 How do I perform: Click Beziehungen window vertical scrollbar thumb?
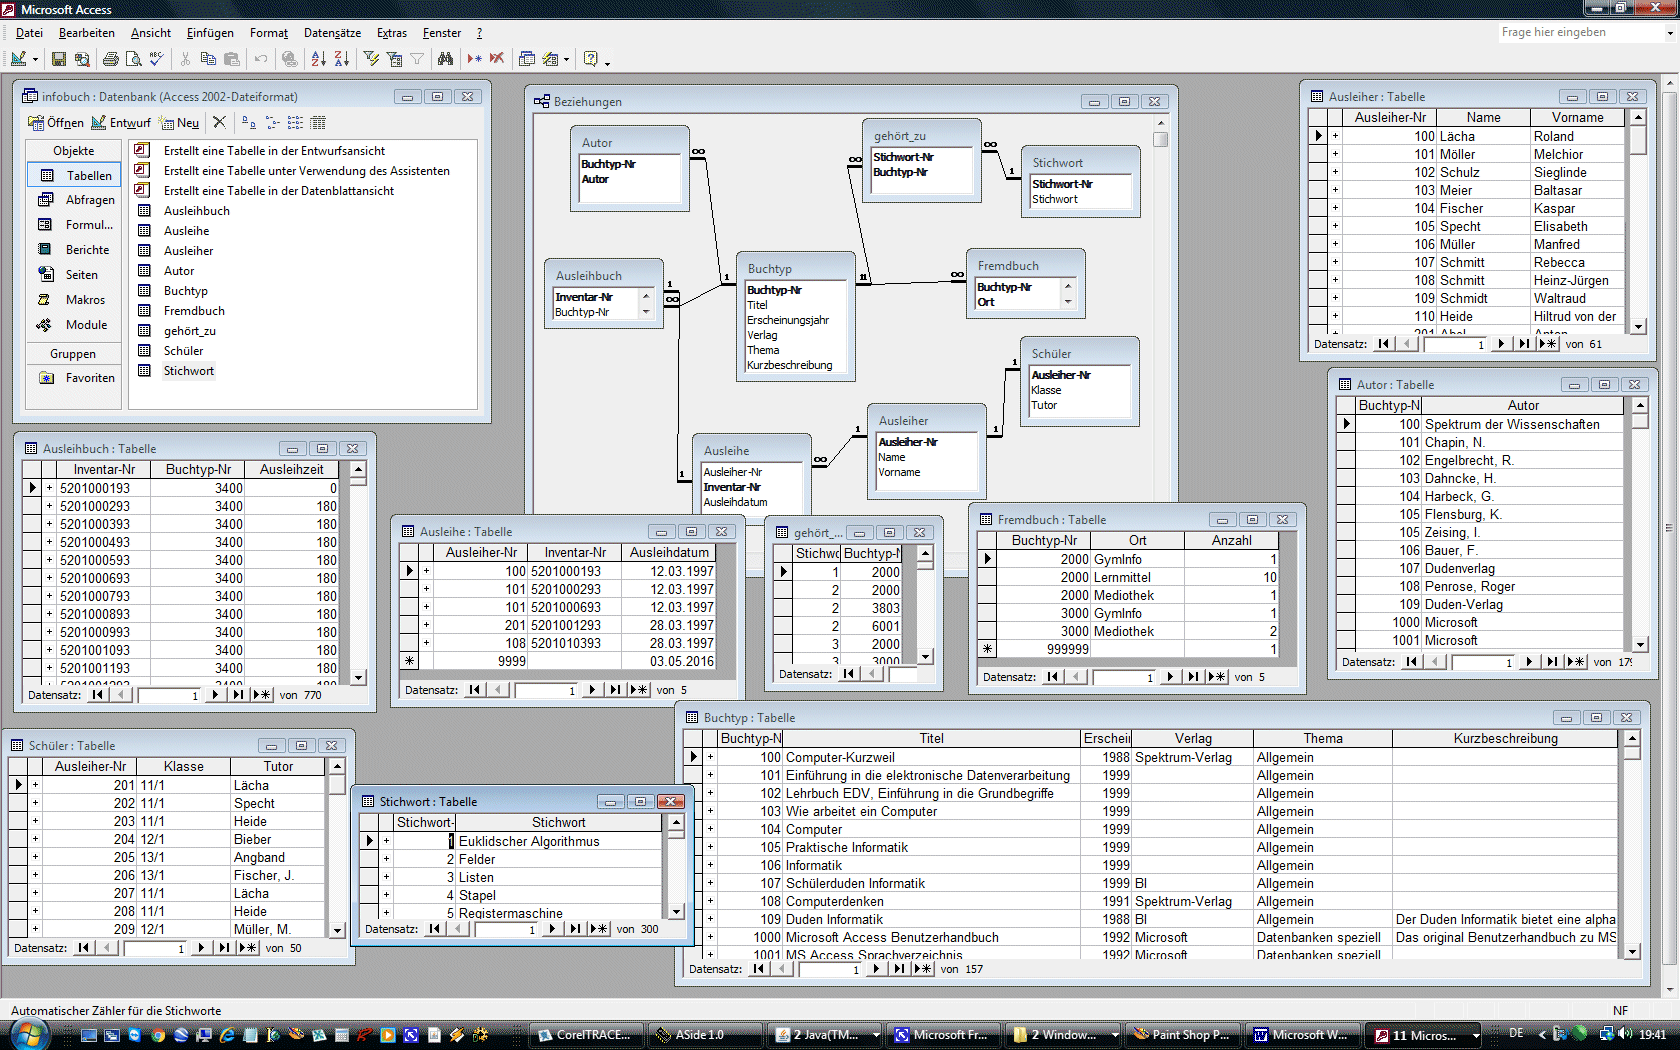pyautogui.click(x=1160, y=140)
